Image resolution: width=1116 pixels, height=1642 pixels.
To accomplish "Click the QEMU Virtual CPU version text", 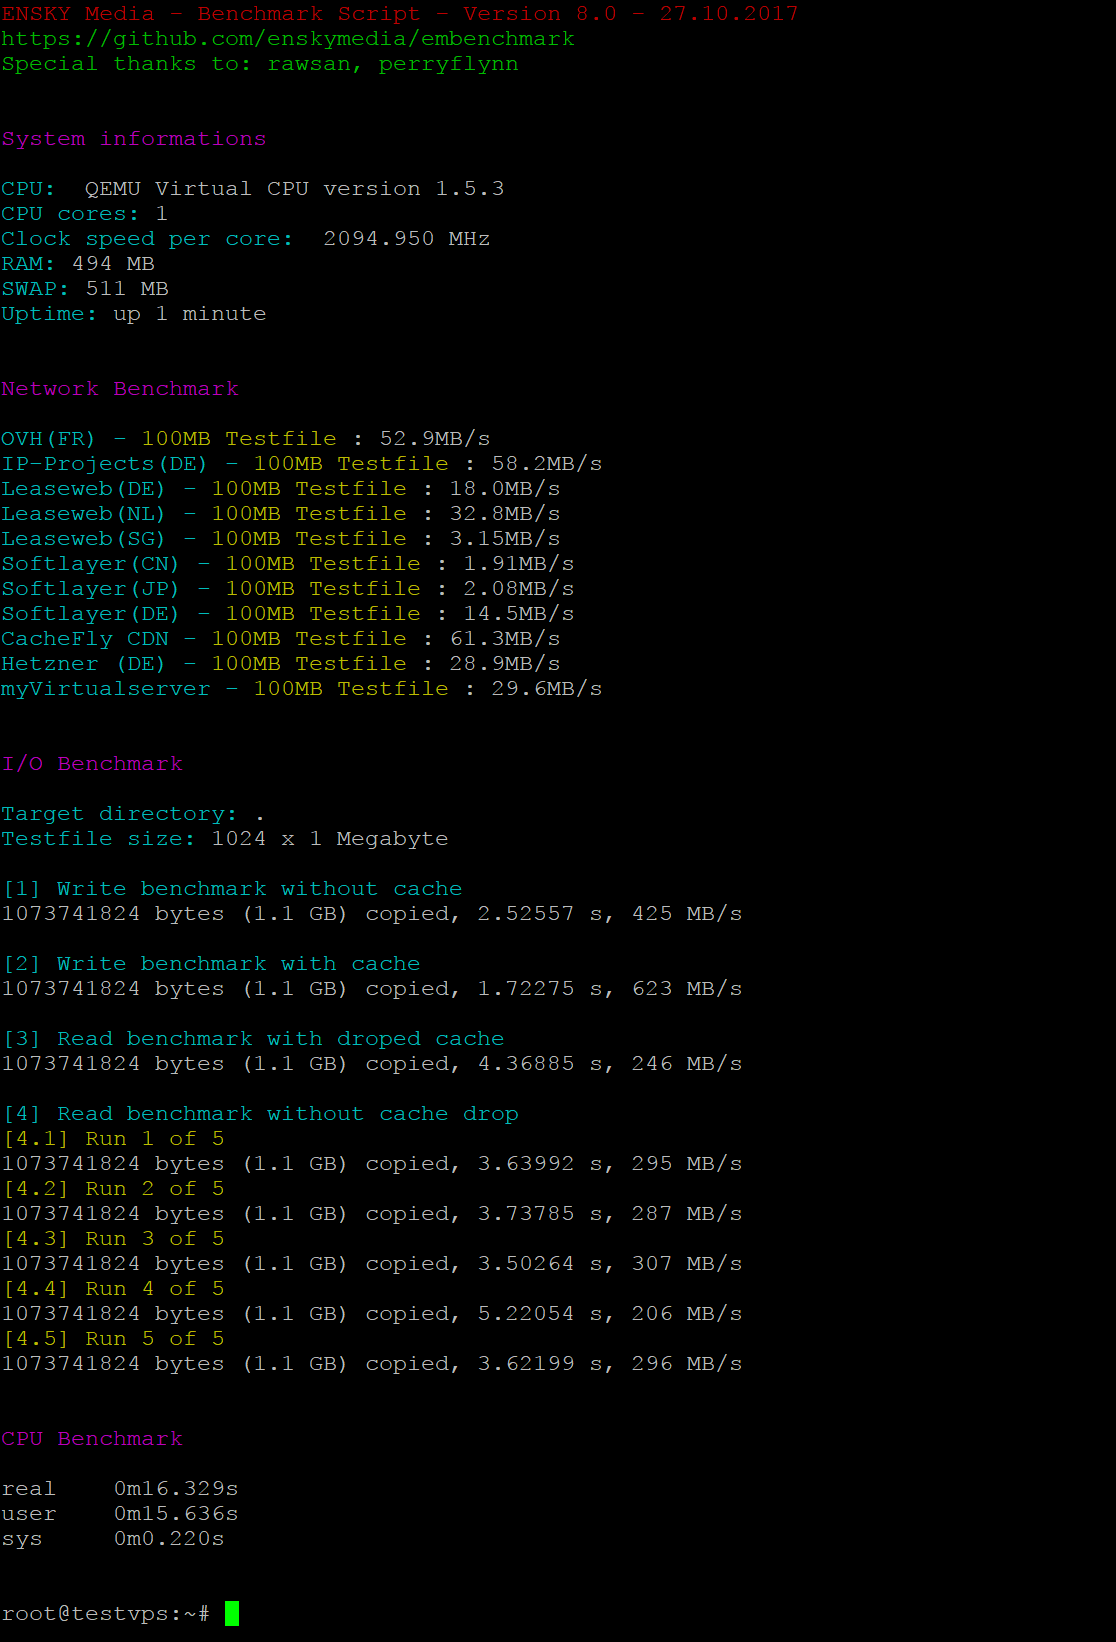I will point(294,189).
